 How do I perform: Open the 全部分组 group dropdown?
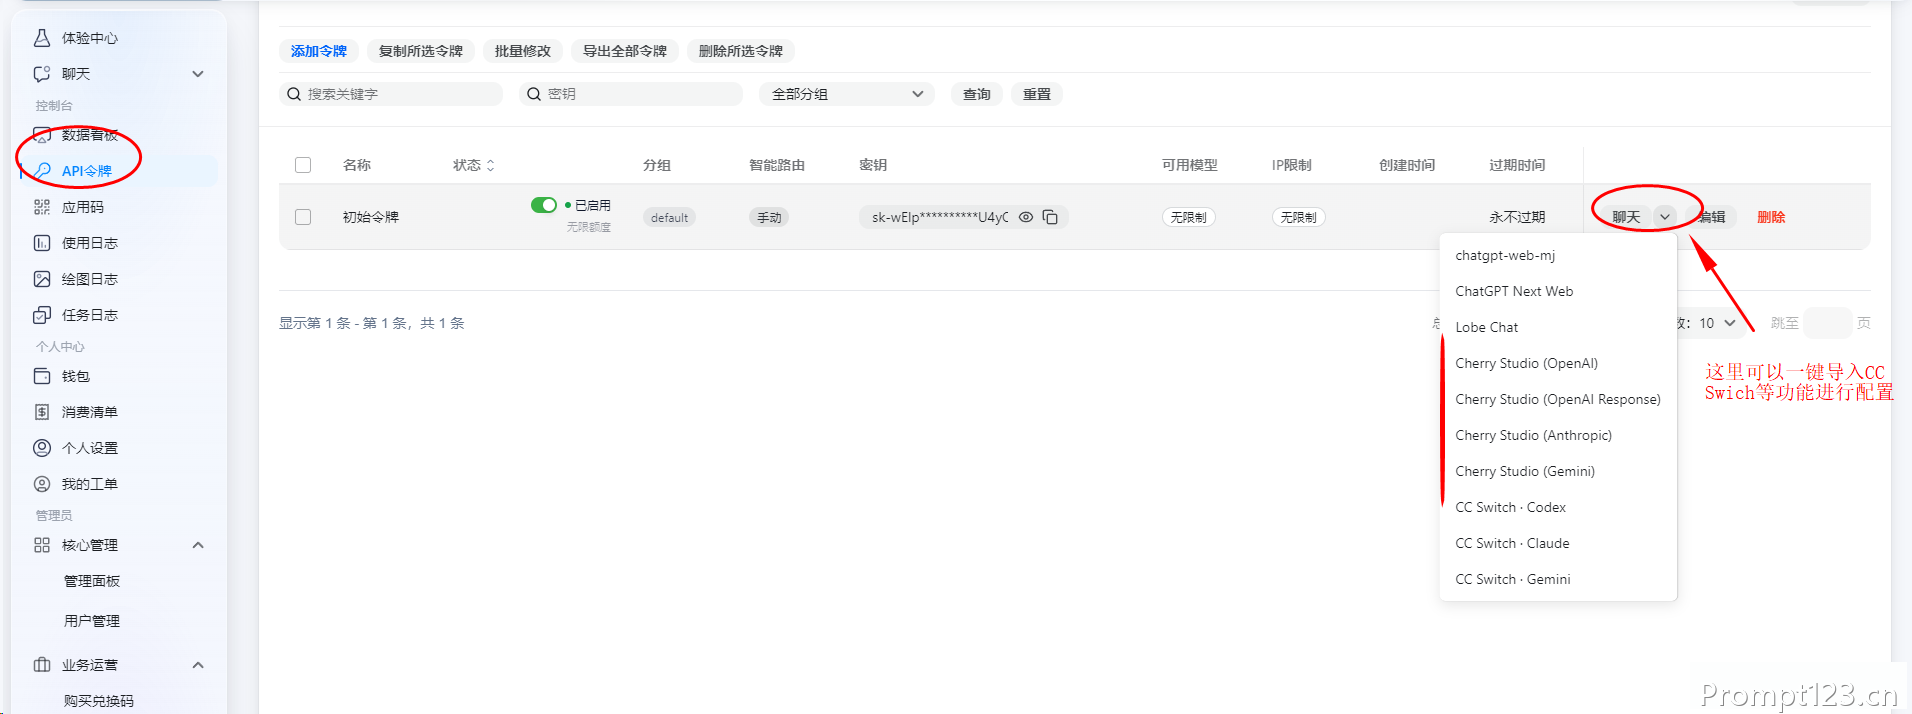847,94
